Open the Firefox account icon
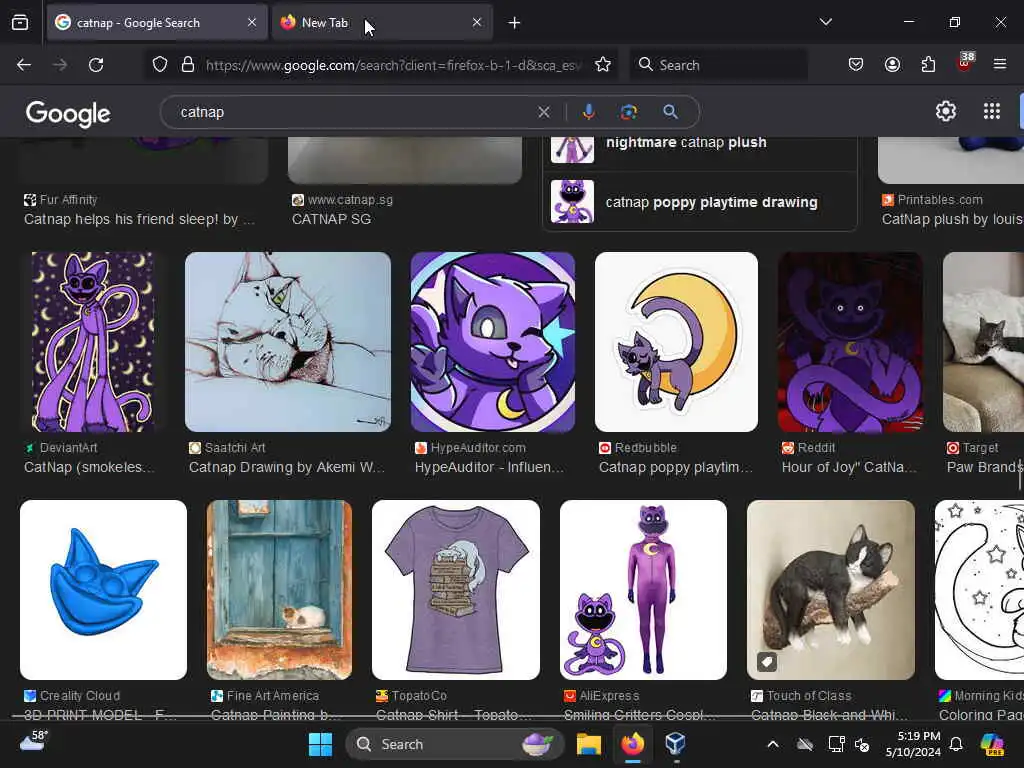 (892, 65)
